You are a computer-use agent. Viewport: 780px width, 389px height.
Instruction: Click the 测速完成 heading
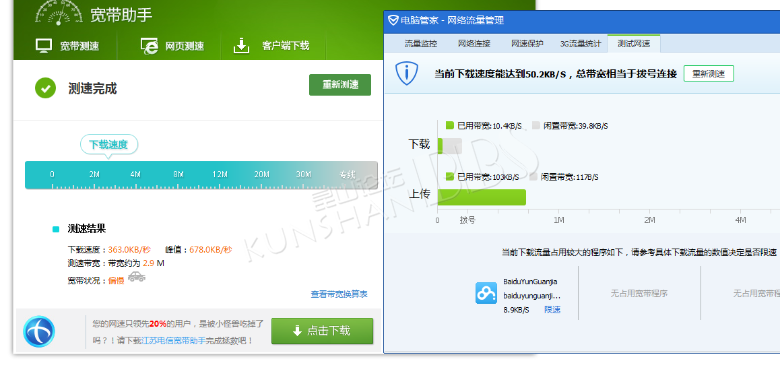(93, 89)
